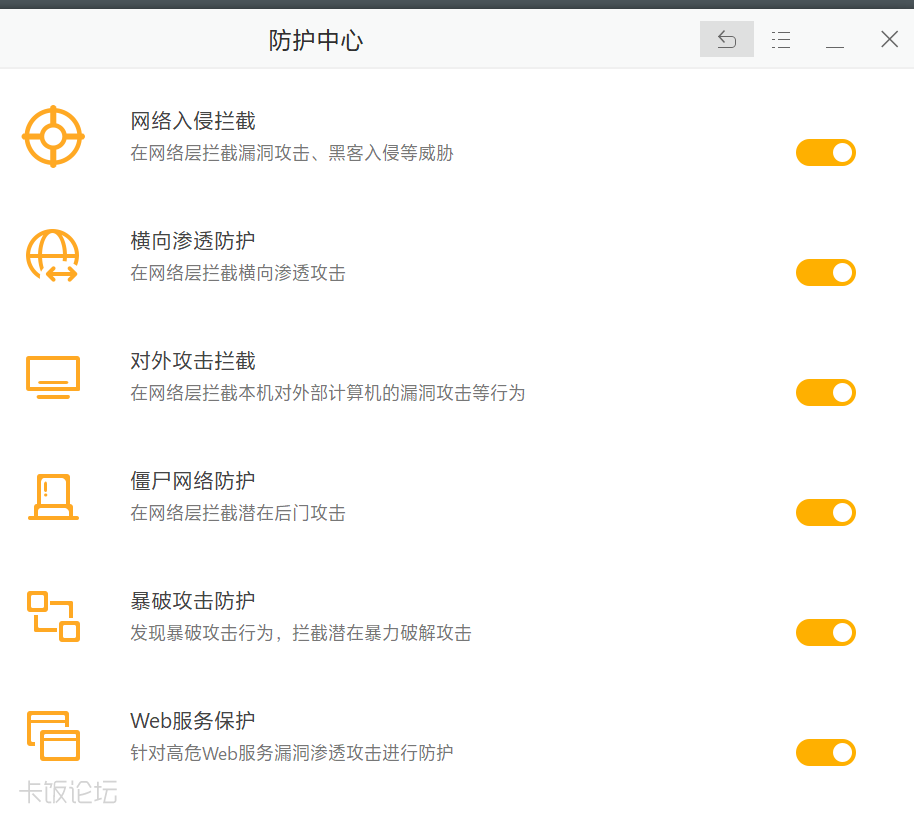Turn off Web服务保护 toggle
Image resolution: width=914 pixels, height=815 pixels.
(x=826, y=753)
